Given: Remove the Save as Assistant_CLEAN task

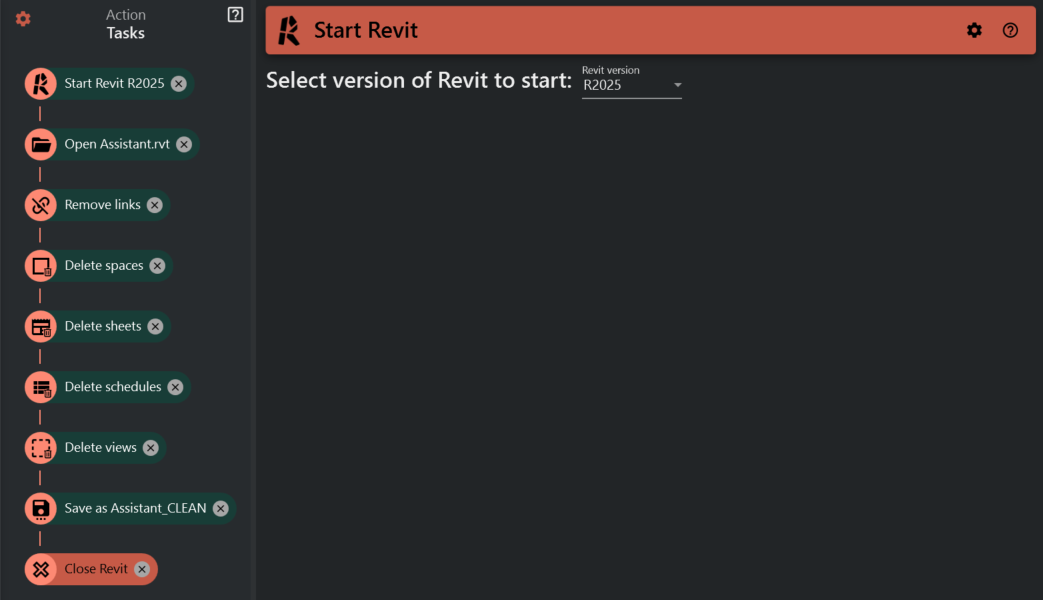Looking at the screenshot, I should click(220, 508).
